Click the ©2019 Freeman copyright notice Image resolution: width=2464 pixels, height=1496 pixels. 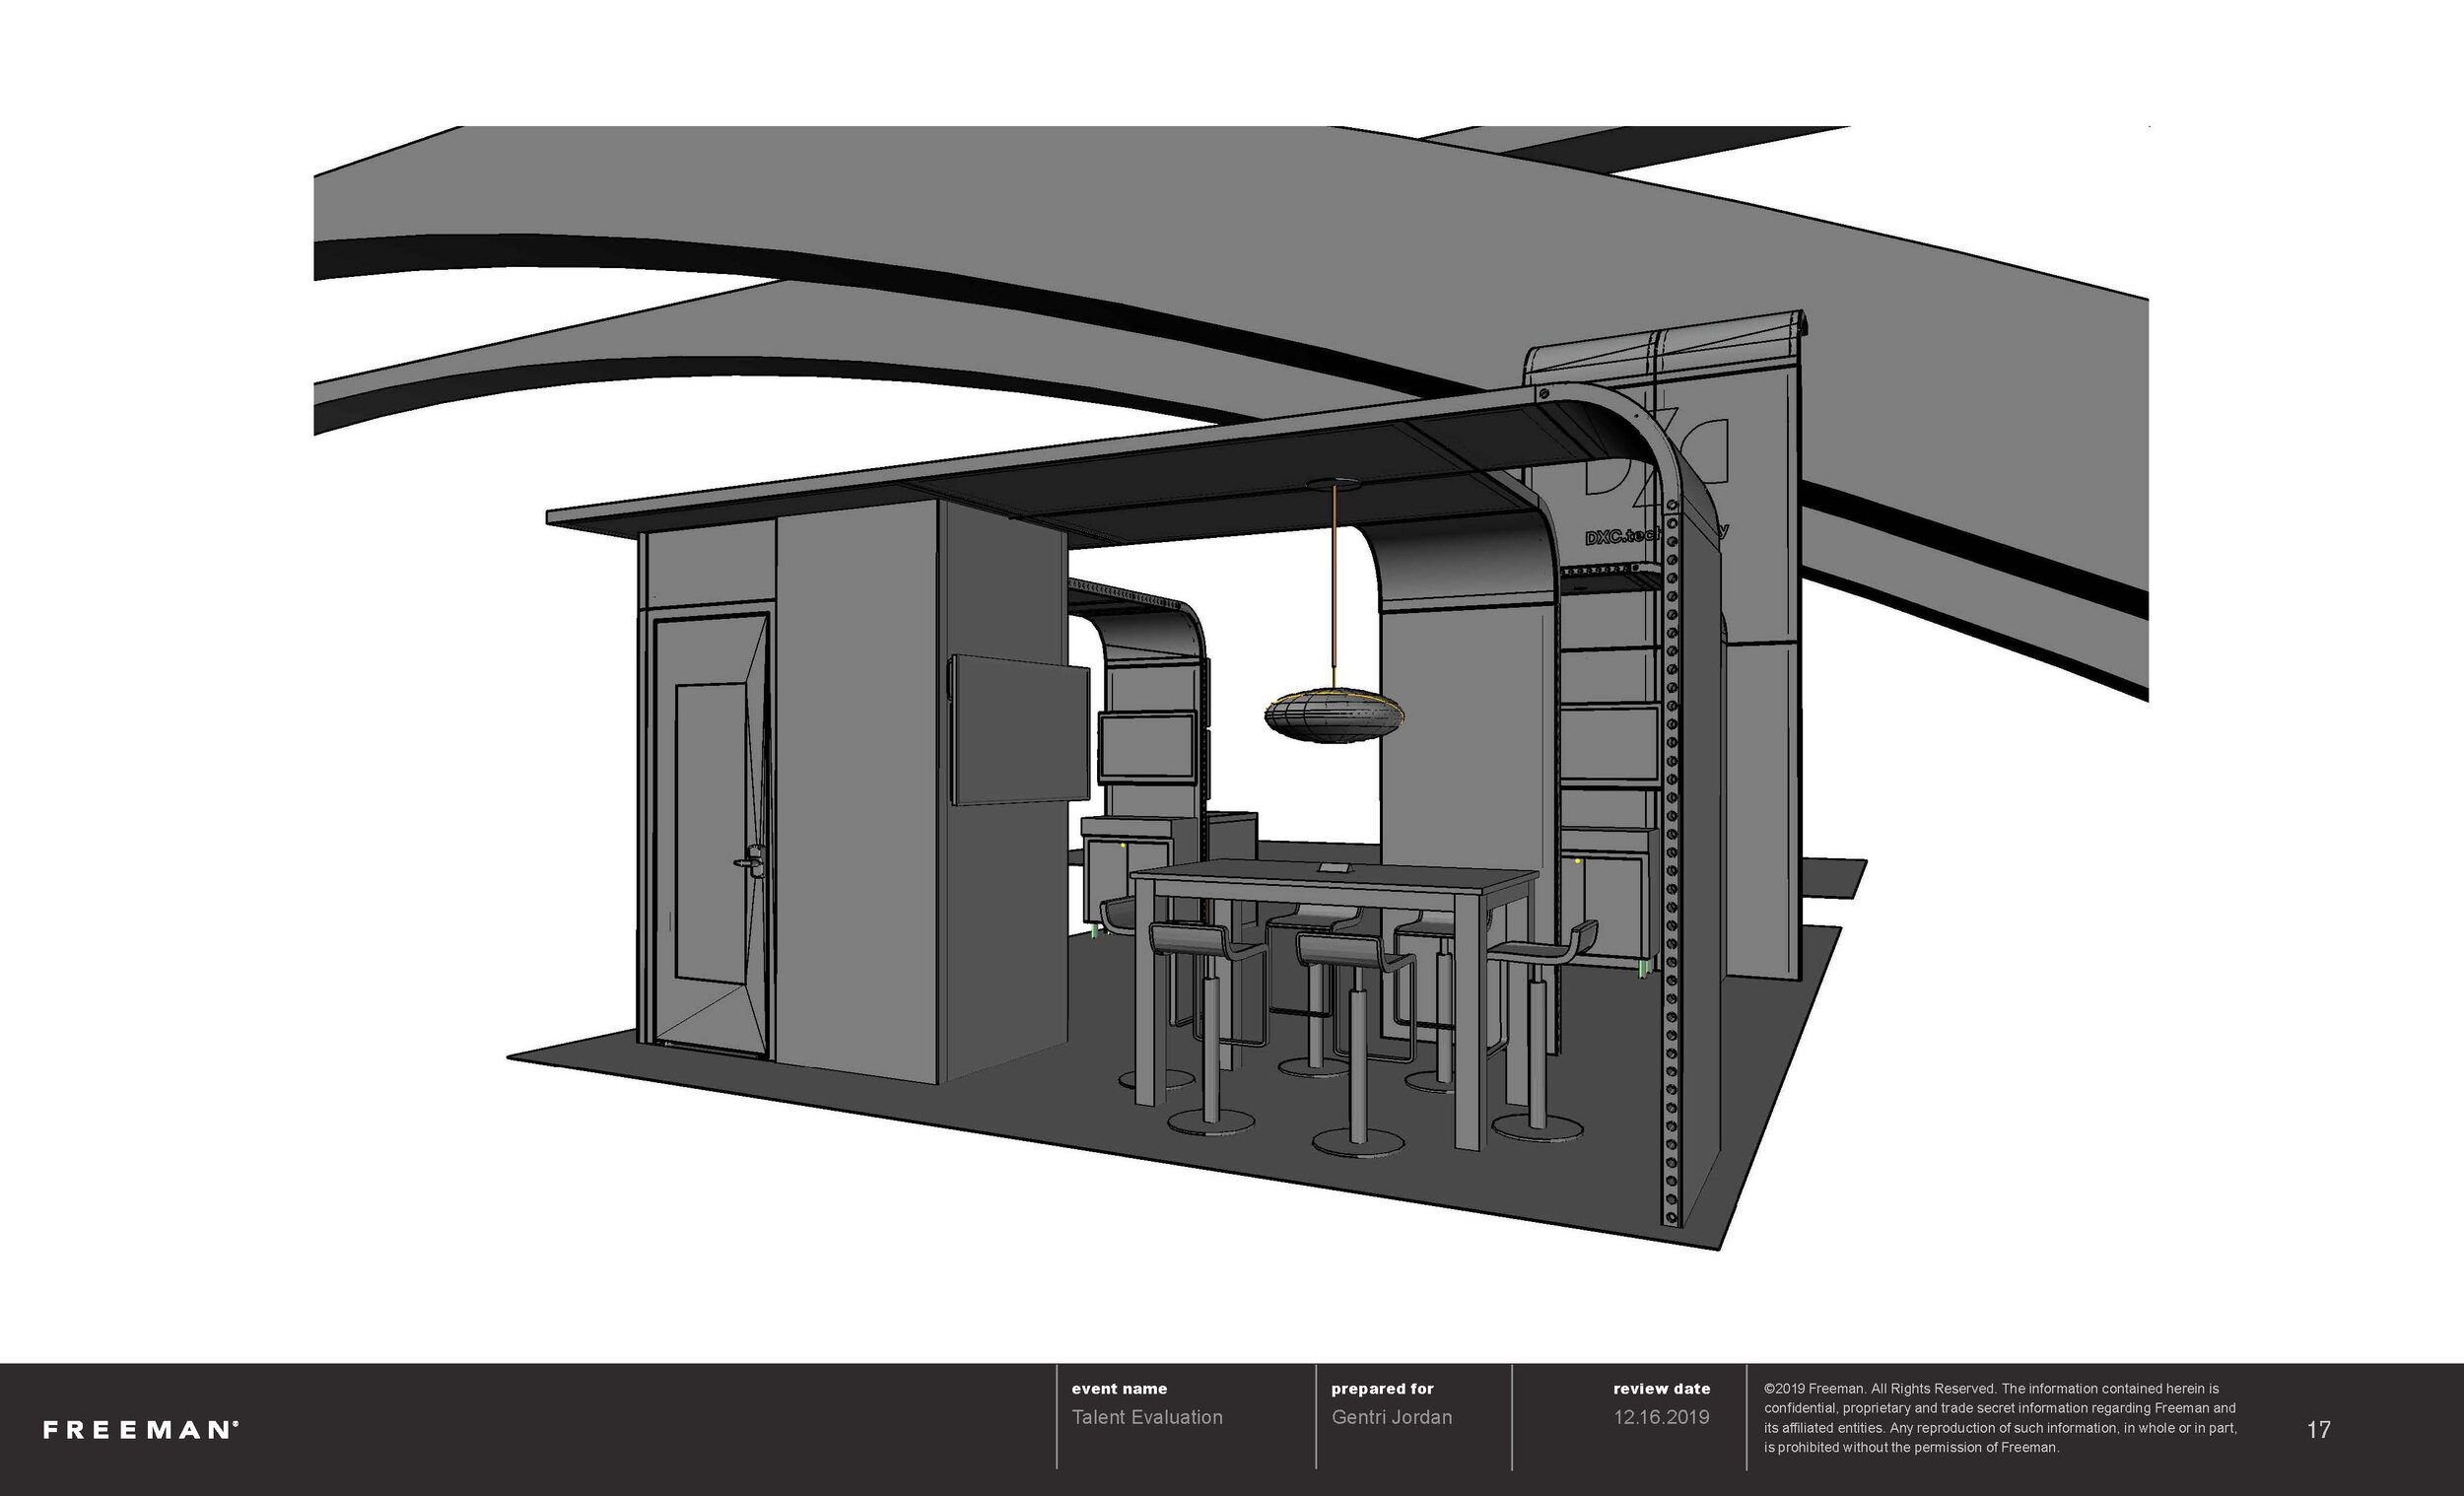[2000, 1418]
